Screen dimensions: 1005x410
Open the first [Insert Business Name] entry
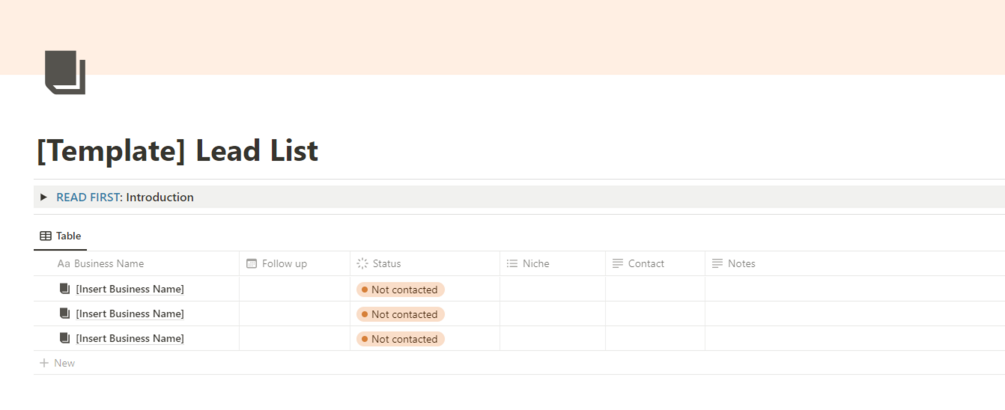coord(130,289)
